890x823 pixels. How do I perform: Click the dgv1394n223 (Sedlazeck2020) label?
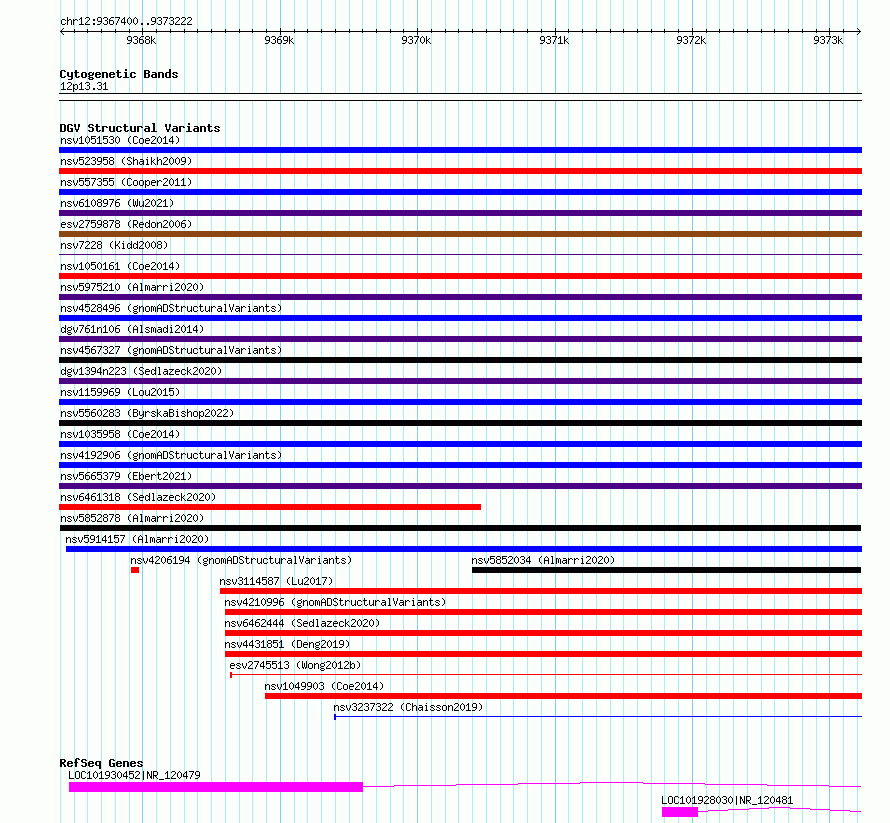[x=141, y=371]
